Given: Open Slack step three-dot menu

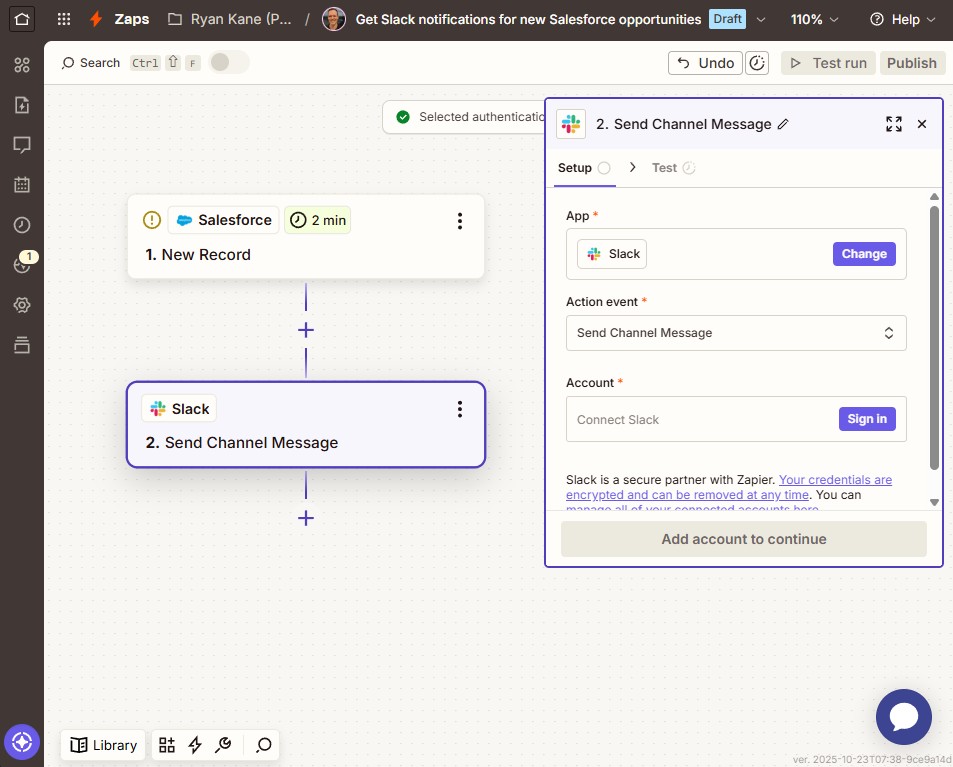Looking at the screenshot, I should click(459, 409).
